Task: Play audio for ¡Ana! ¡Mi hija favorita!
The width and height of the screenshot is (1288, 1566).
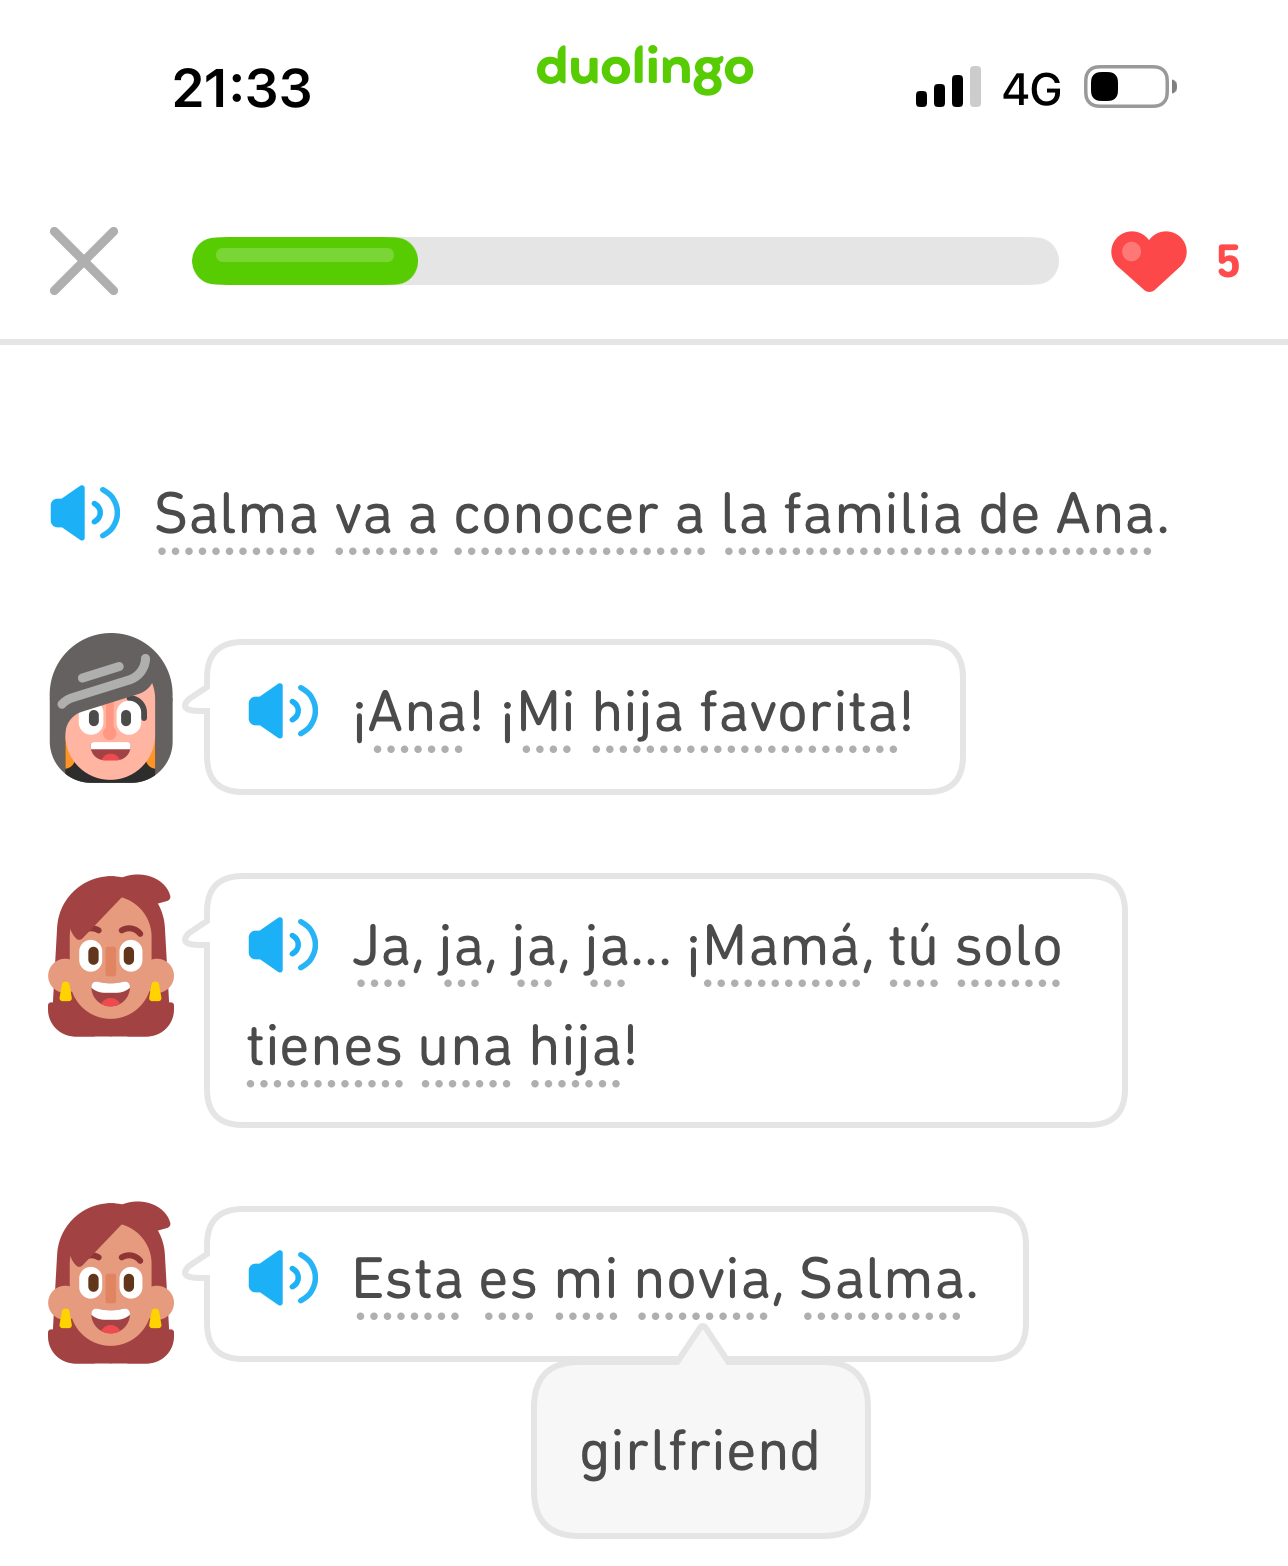Action: (x=283, y=711)
